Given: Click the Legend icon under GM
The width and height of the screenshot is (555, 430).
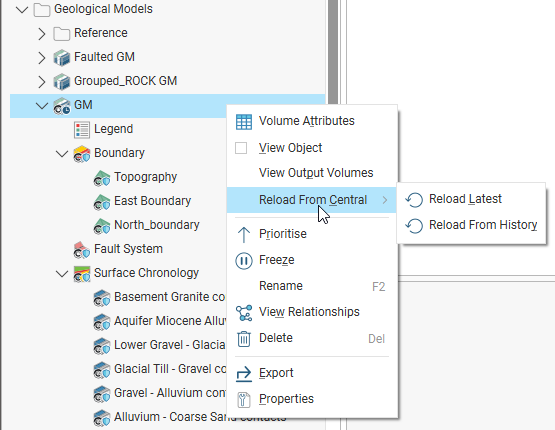Looking at the screenshot, I should 82,130.
